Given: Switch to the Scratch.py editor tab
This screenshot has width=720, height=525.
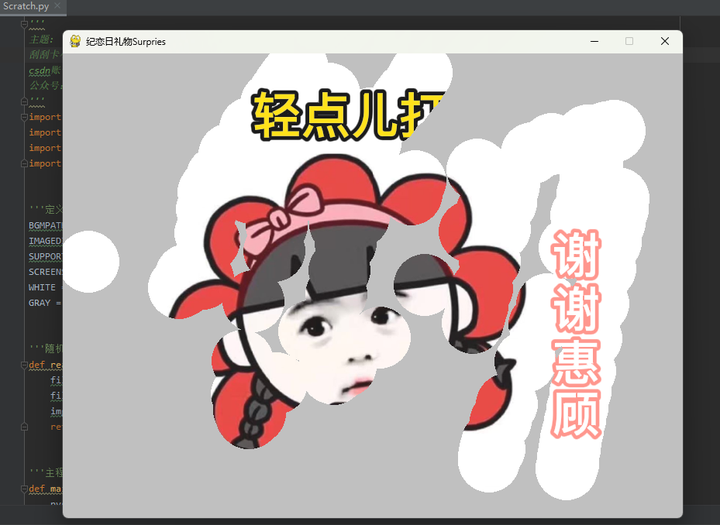Looking at the screenshot, I should (26, 6).
